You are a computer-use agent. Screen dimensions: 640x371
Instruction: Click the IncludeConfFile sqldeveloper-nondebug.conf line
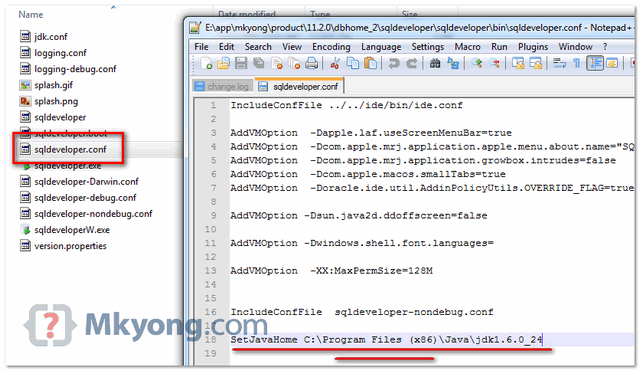pyautogui.click(x=362, y=312)
